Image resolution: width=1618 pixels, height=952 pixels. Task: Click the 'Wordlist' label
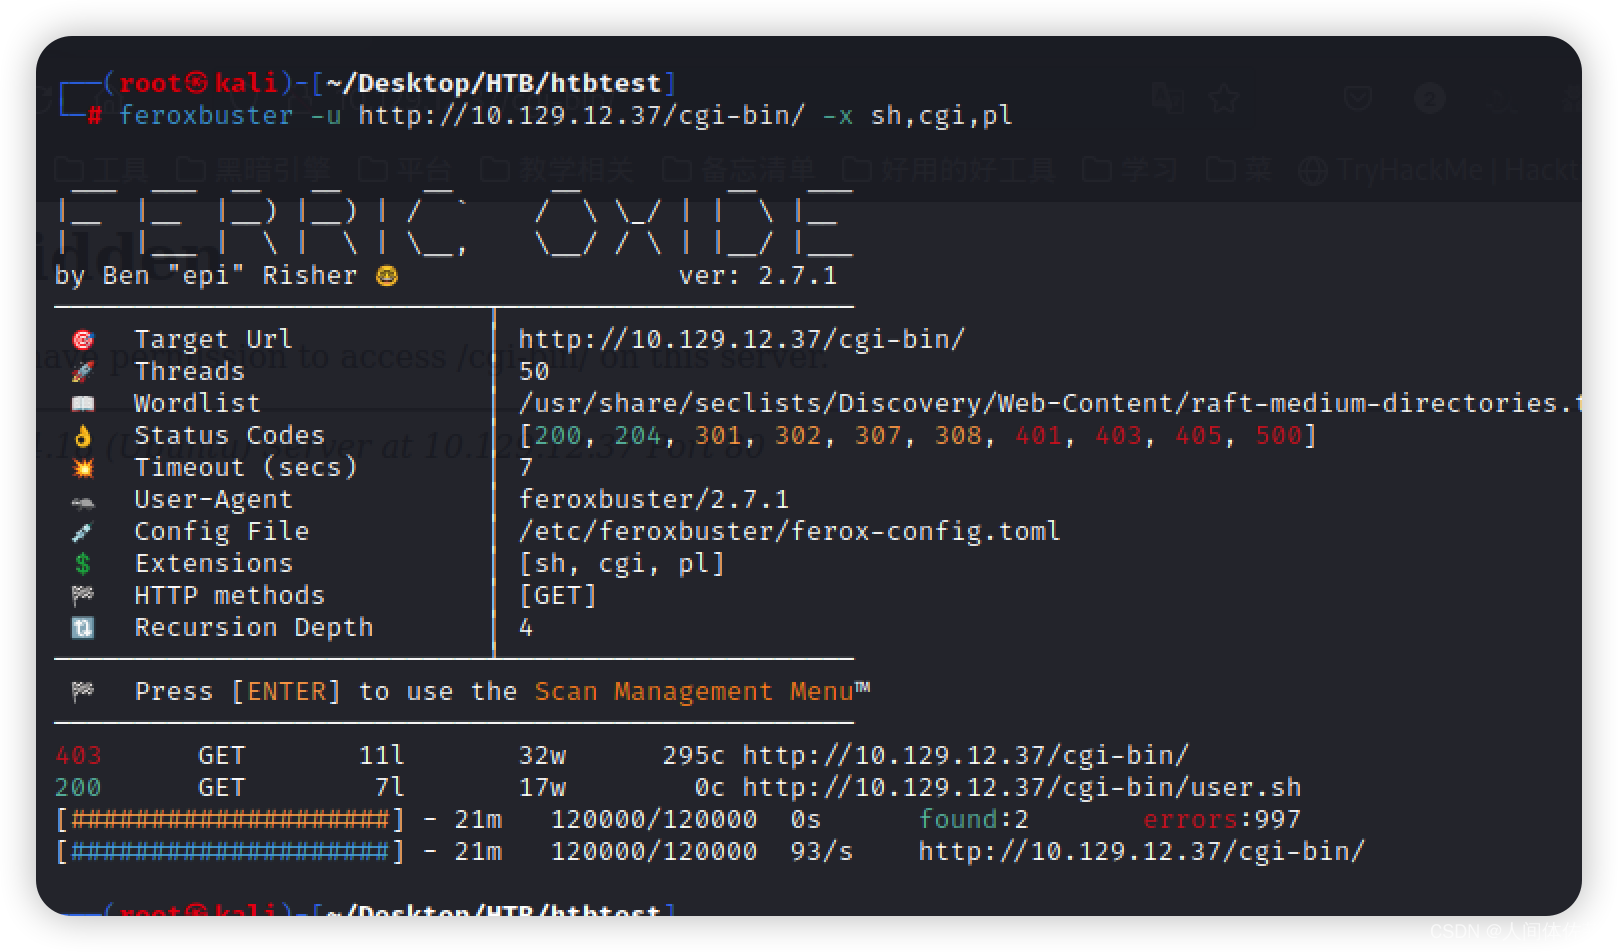pyautogui.click(x=198, y=404)
